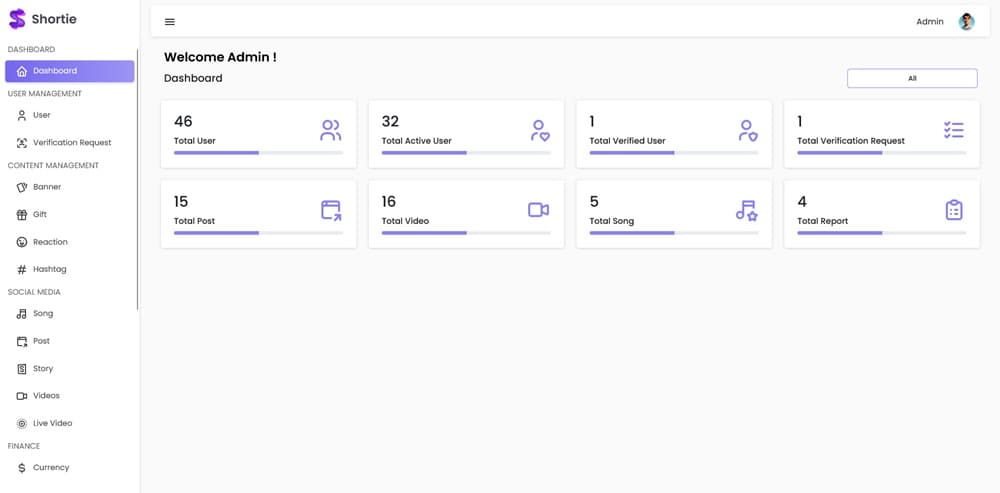
Task: Click the Total Report clipboard icon
Action: click(x=954, y=210)
